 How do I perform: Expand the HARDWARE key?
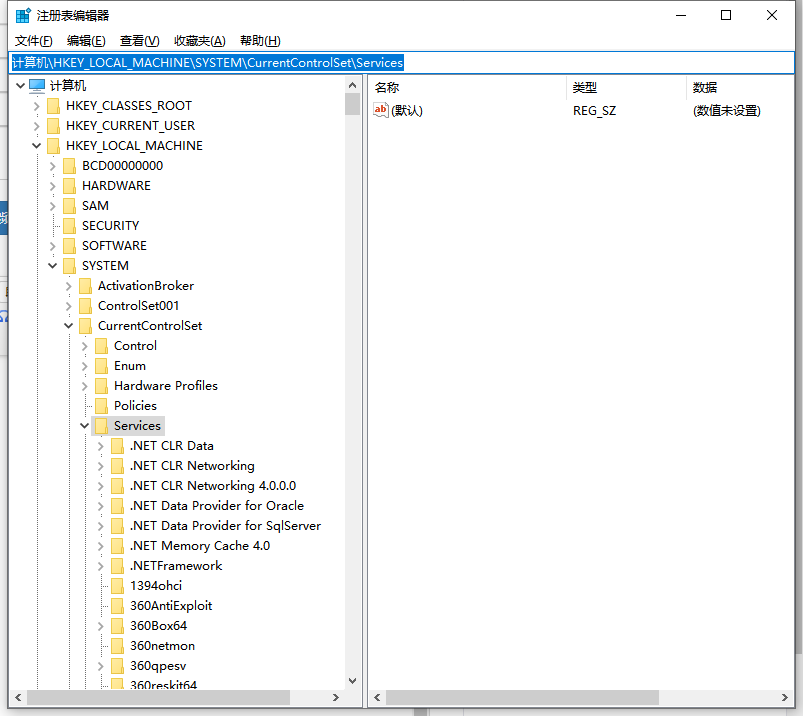52,186
